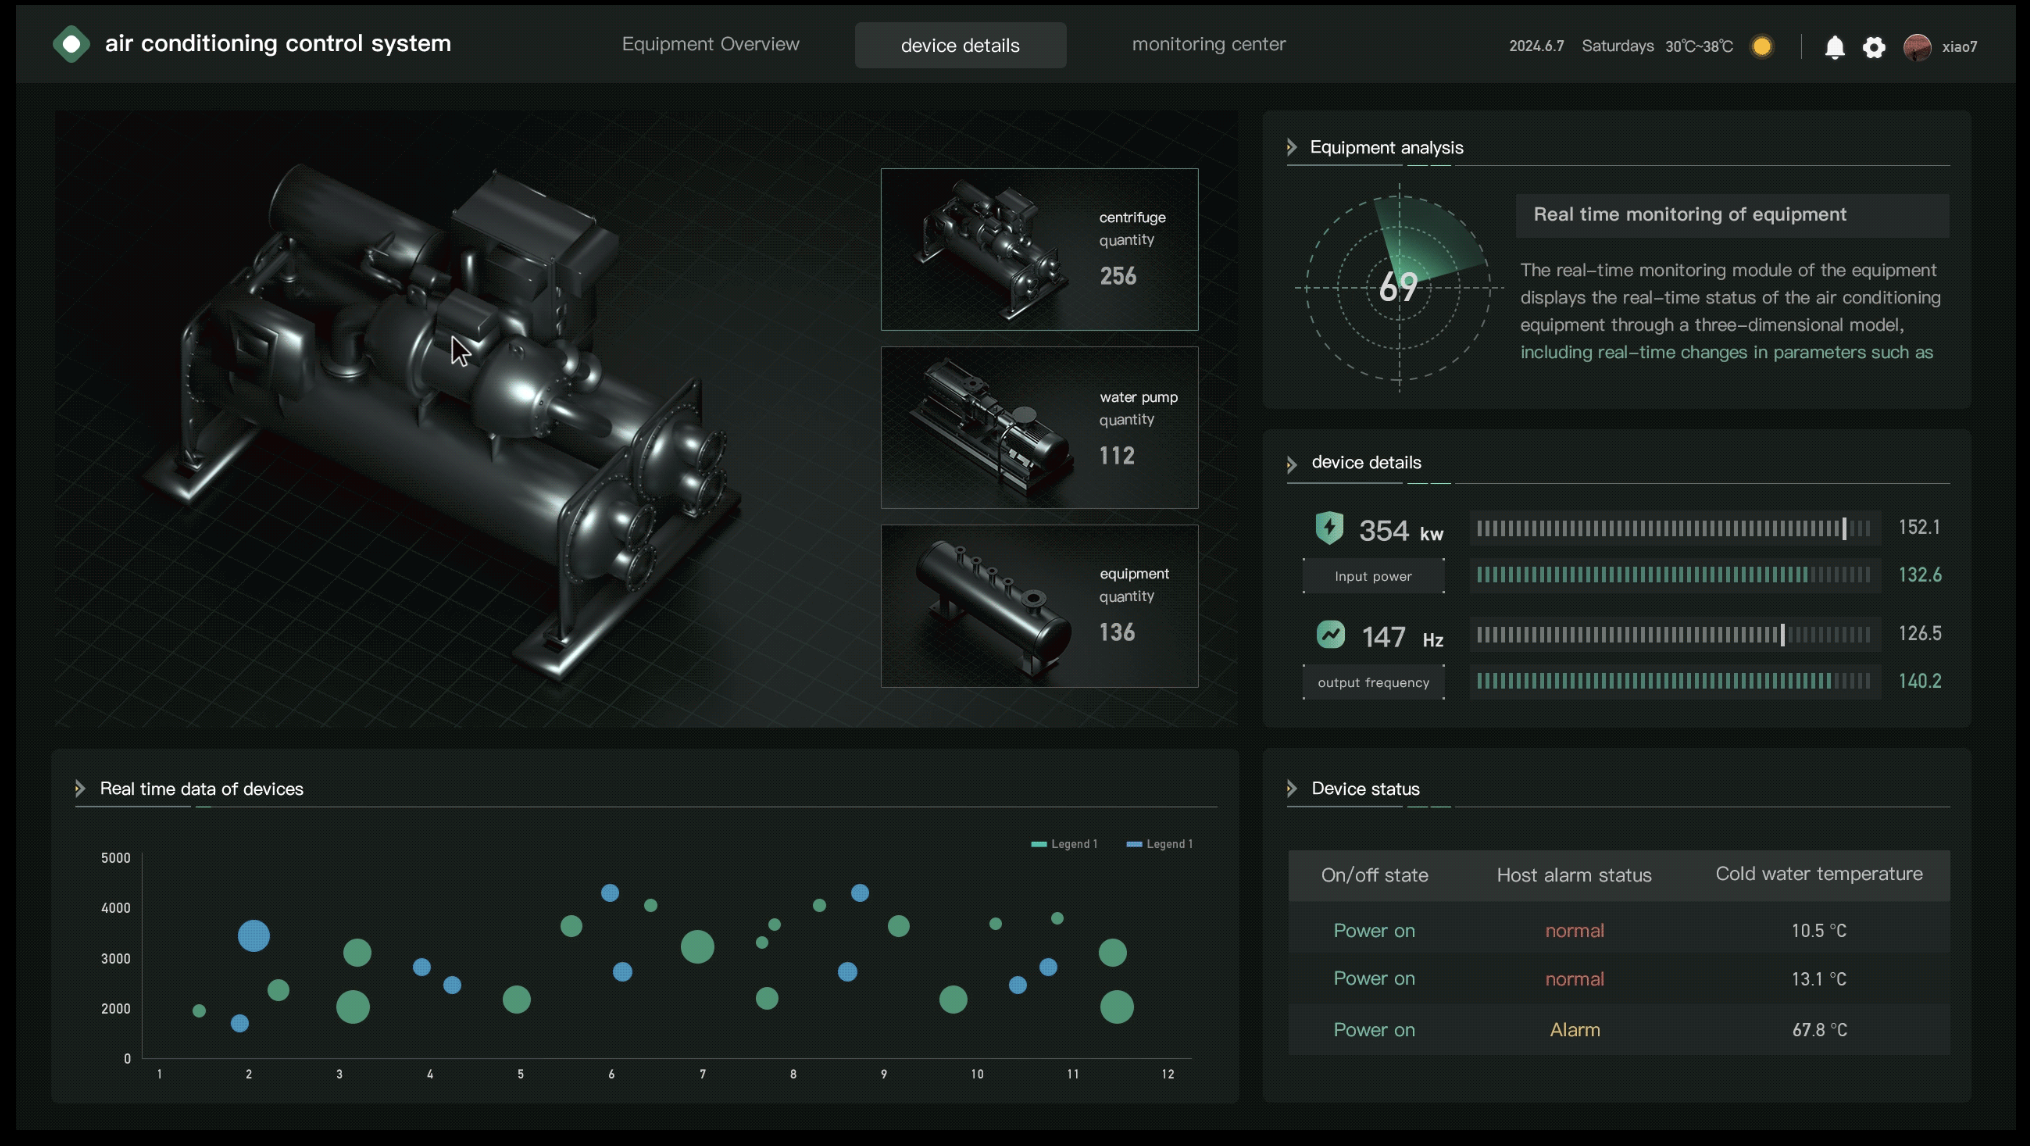The width and height of the screenshot is (2030, 1146).
Task: Click the 152.1 input power slider bar
Action: click(x=1673, y=528)
